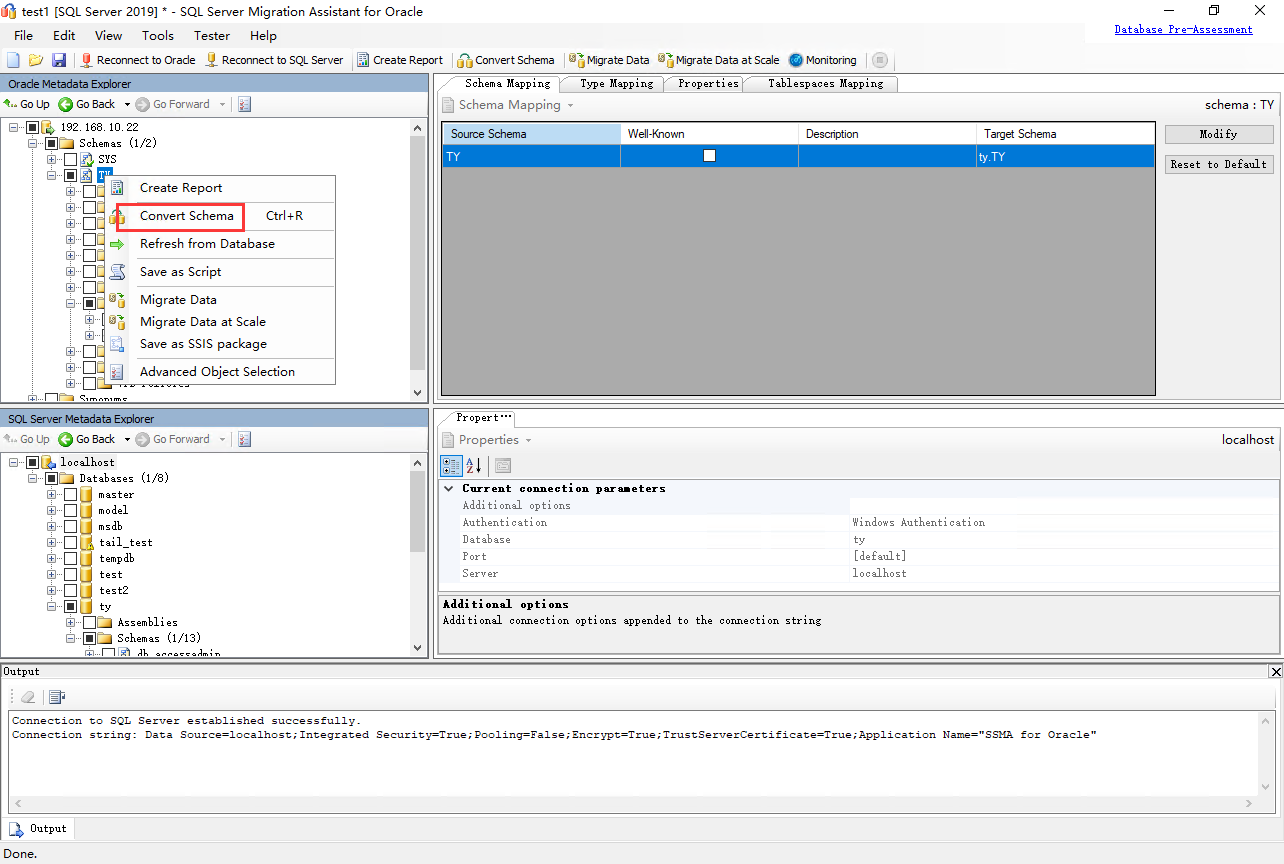Click Go Up in Oracle Metadata Explorer
The height and width of the screenshot is (864, 1284).
tap(27, 104)
